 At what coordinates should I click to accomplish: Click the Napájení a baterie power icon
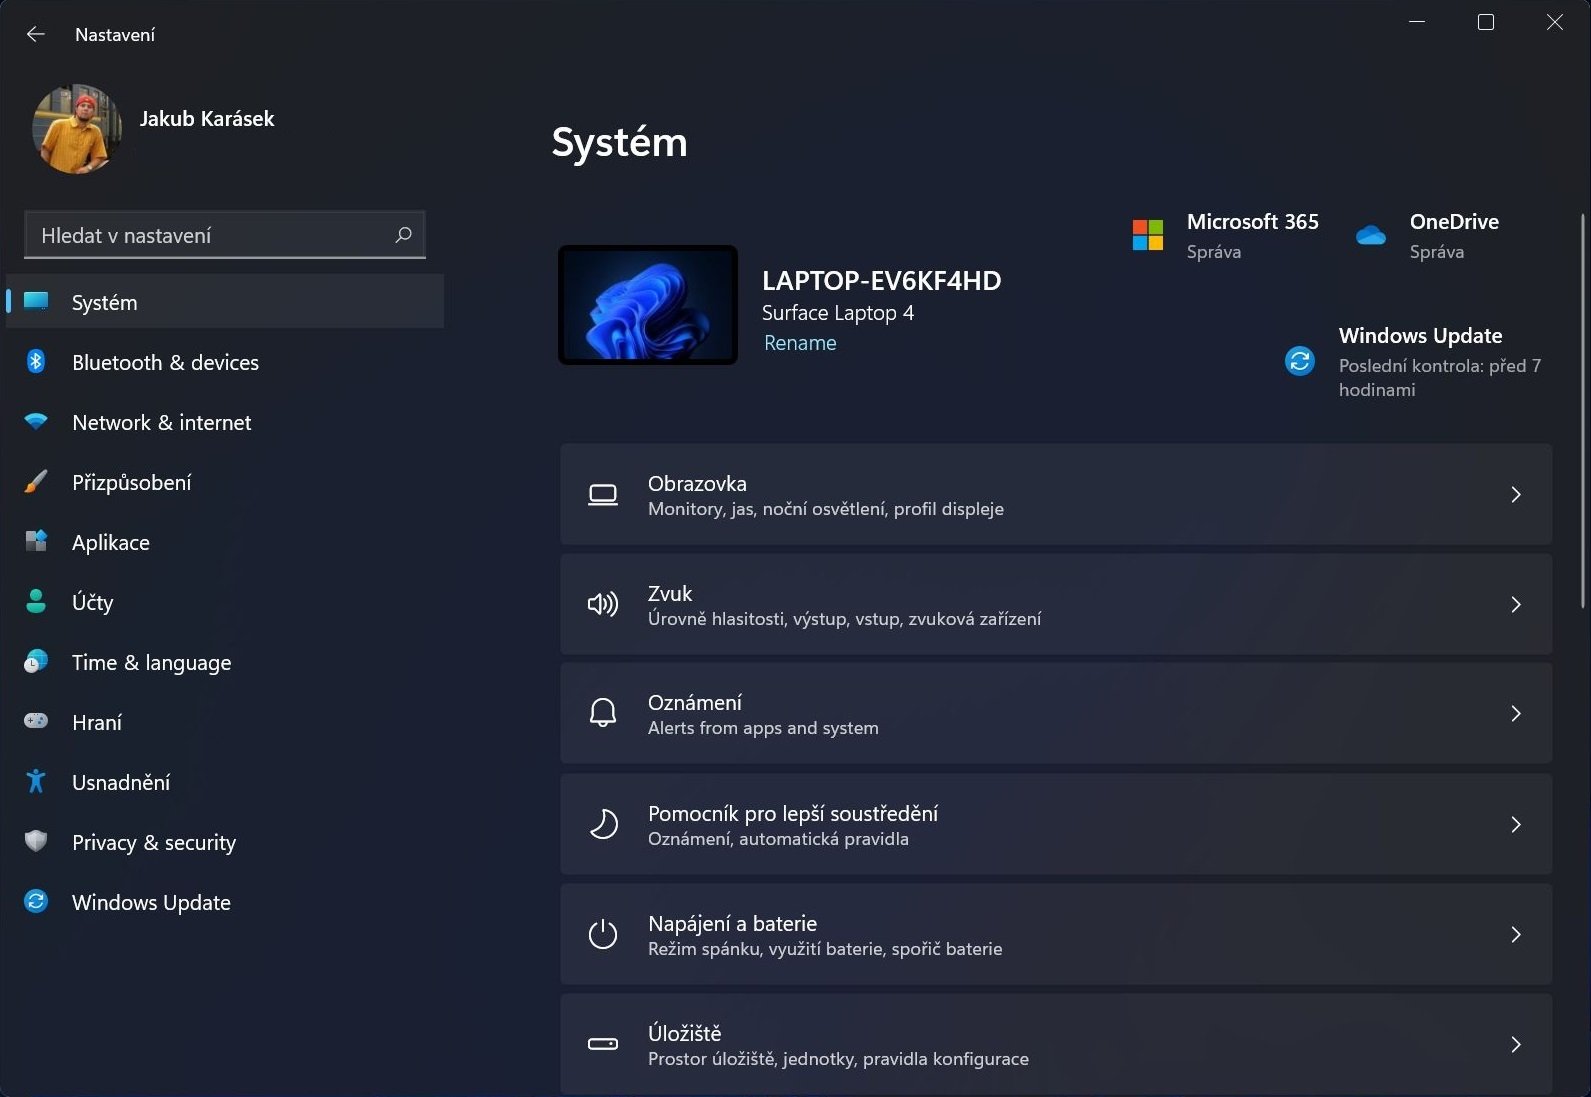[603, 934]
